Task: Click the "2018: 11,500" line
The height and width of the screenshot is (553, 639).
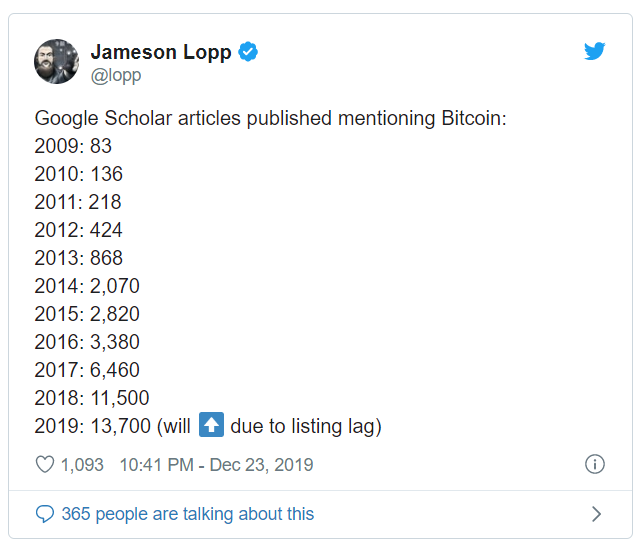Action: [92, 398]
